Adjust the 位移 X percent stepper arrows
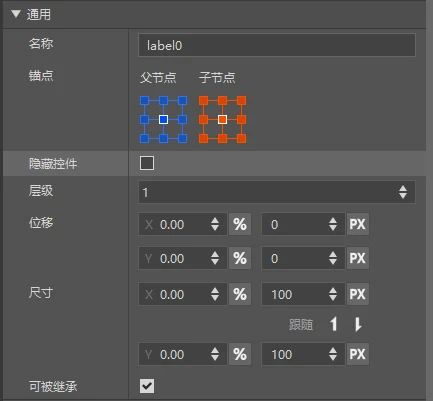 [x=215, y=224]
